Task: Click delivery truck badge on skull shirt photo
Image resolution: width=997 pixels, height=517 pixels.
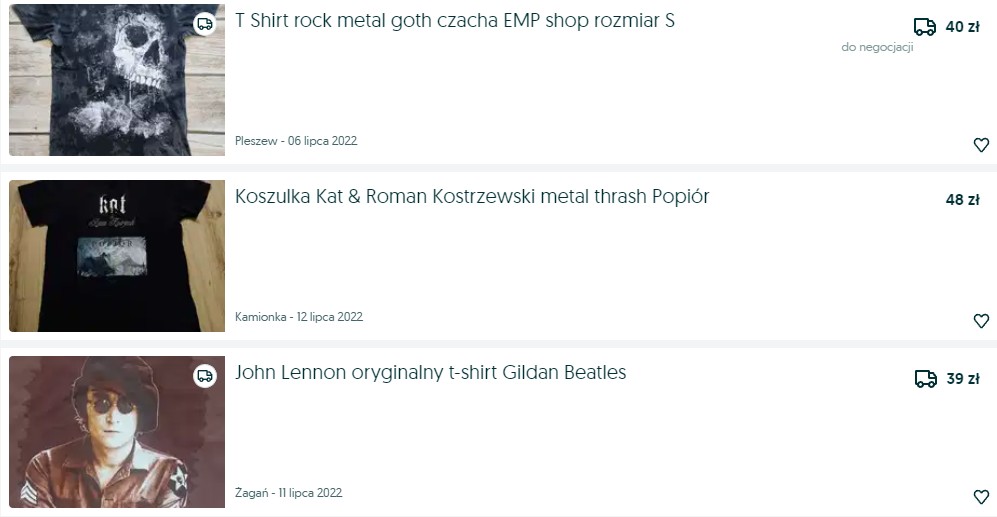Action: tap(205, 24)
